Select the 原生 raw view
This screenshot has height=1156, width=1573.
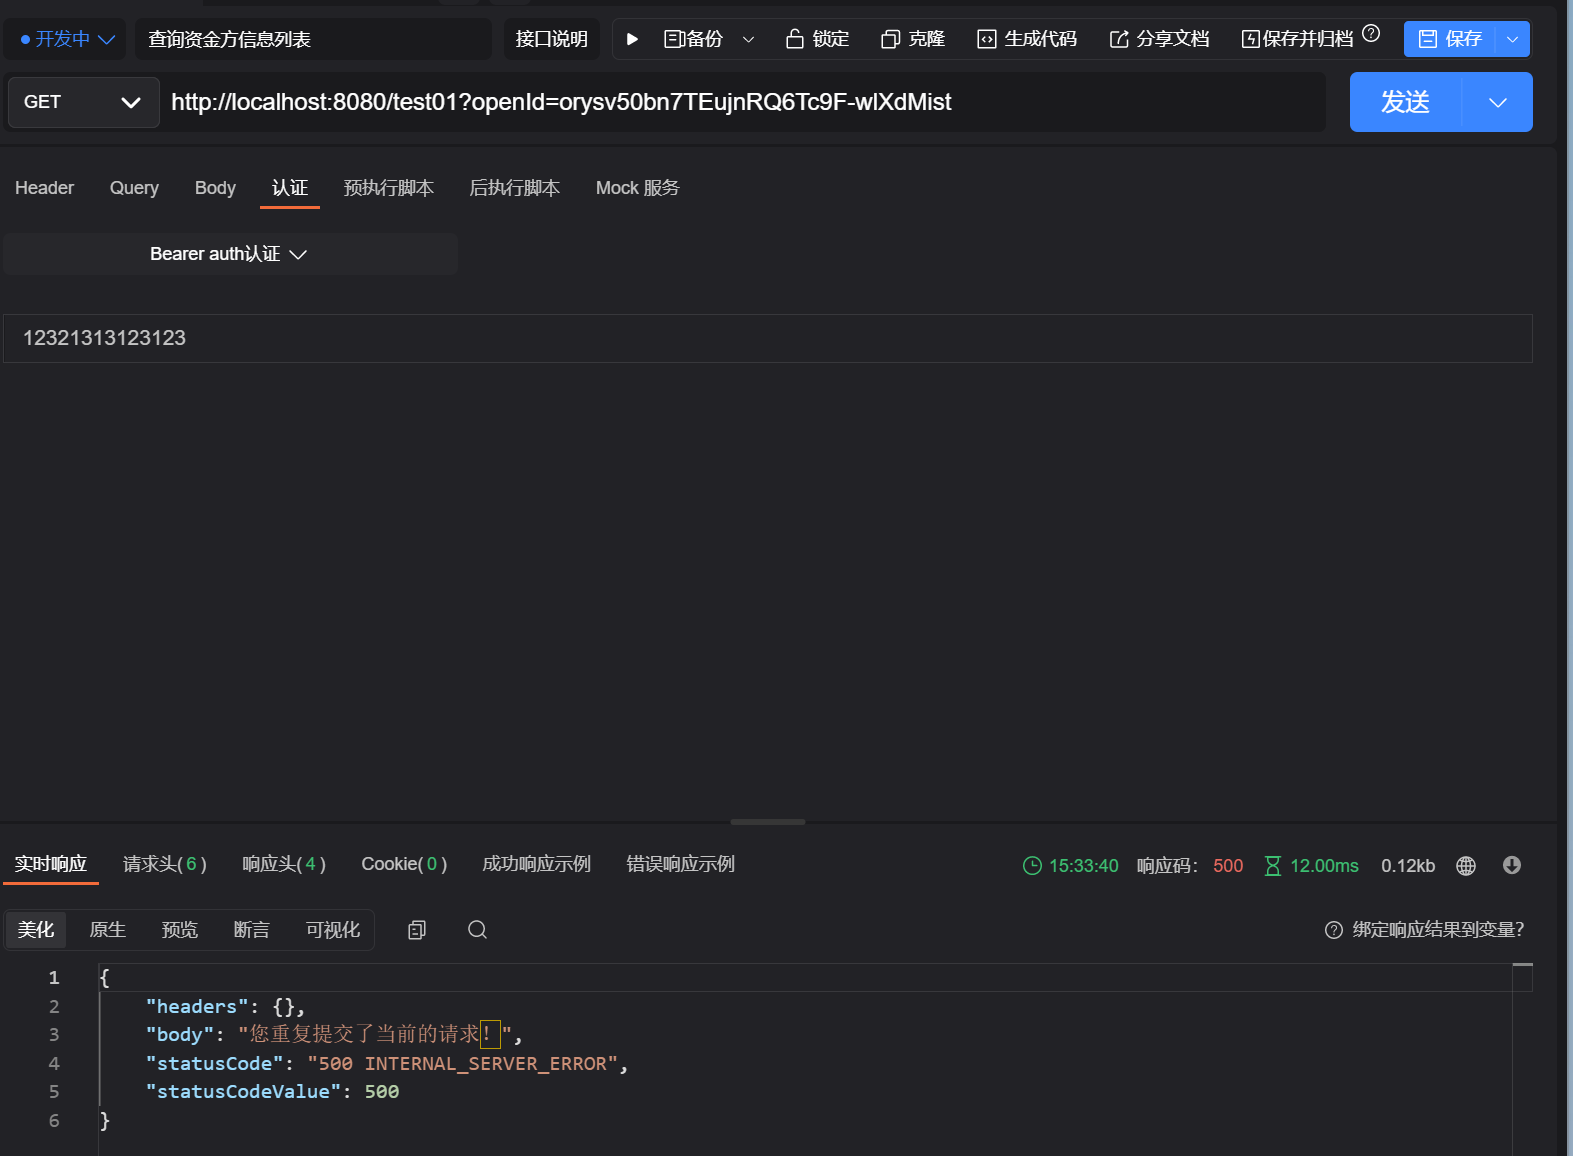[108, 930]
